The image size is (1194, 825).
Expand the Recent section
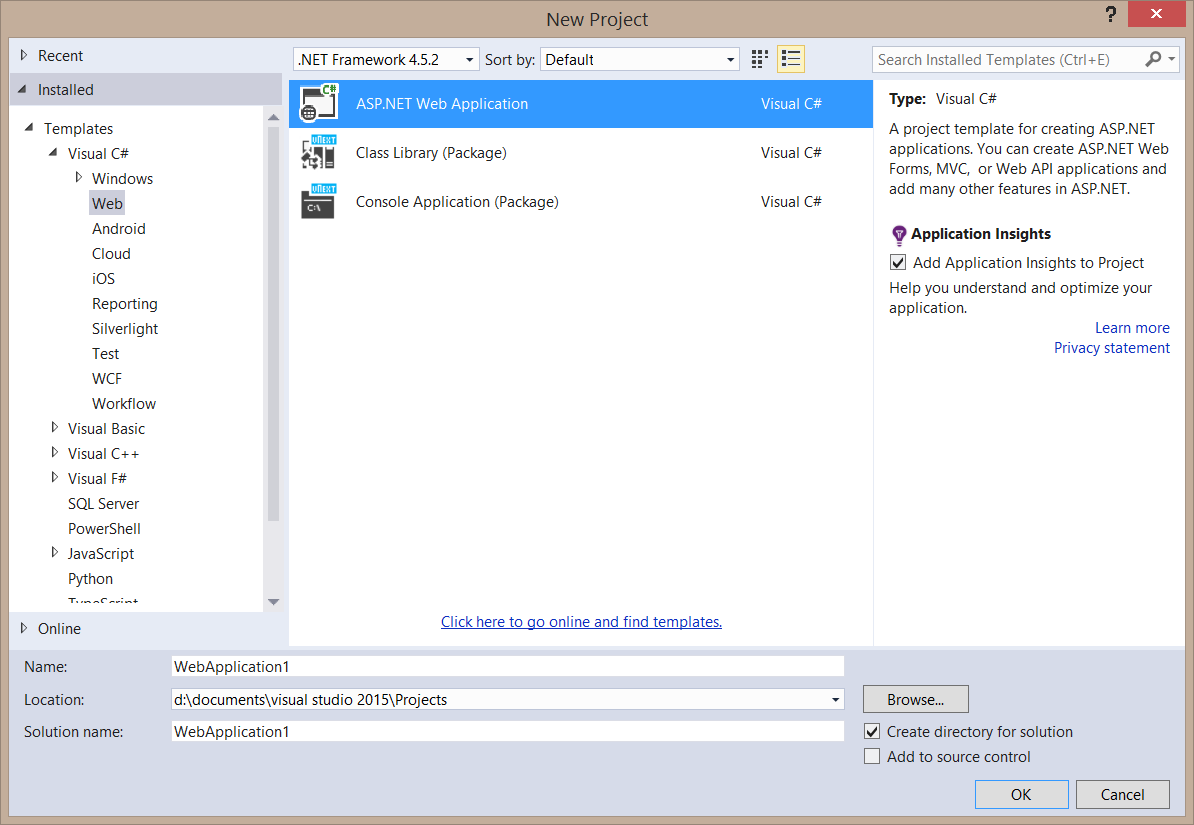click(24, 55)
